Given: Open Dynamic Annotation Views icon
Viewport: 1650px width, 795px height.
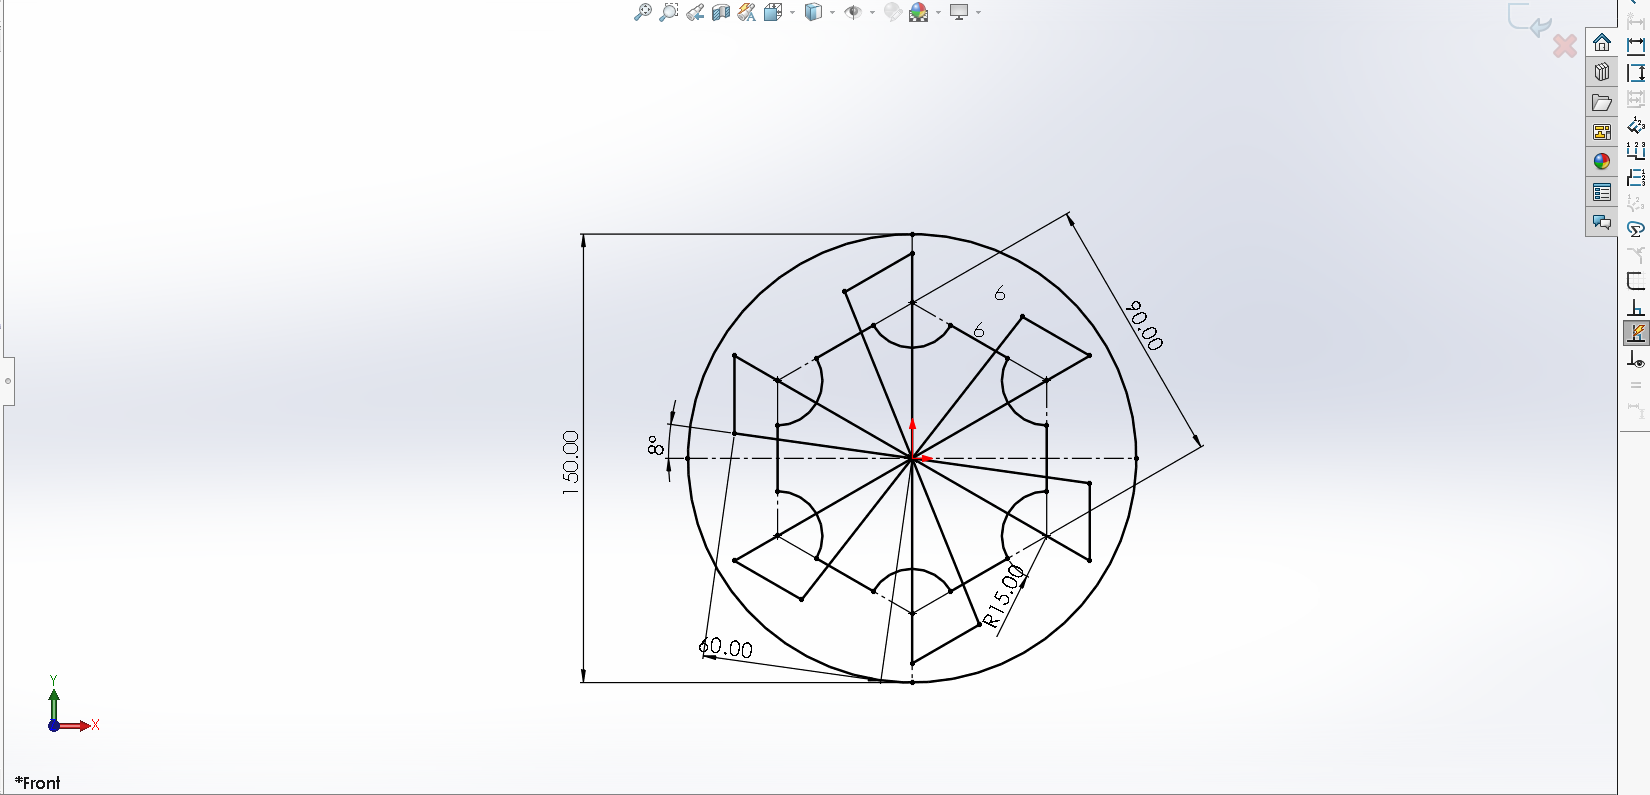Looking at the screenshot, I should (747, 12).
